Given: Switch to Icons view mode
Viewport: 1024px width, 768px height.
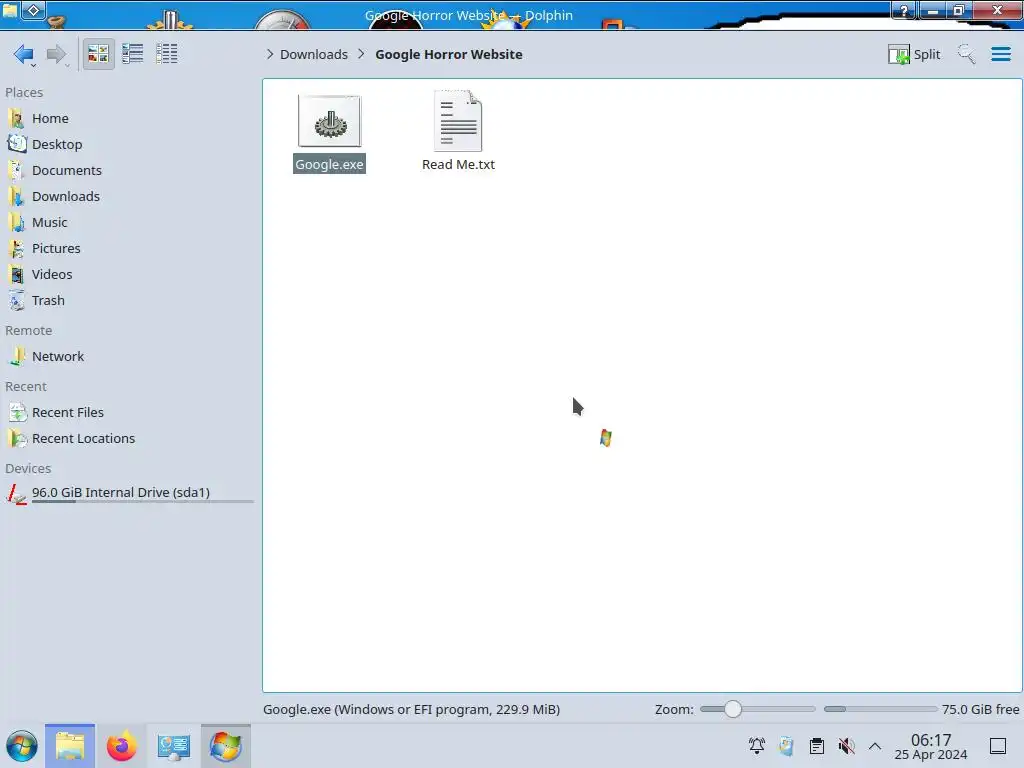Looking at the screenshot, I should click(x=98, y=54).
